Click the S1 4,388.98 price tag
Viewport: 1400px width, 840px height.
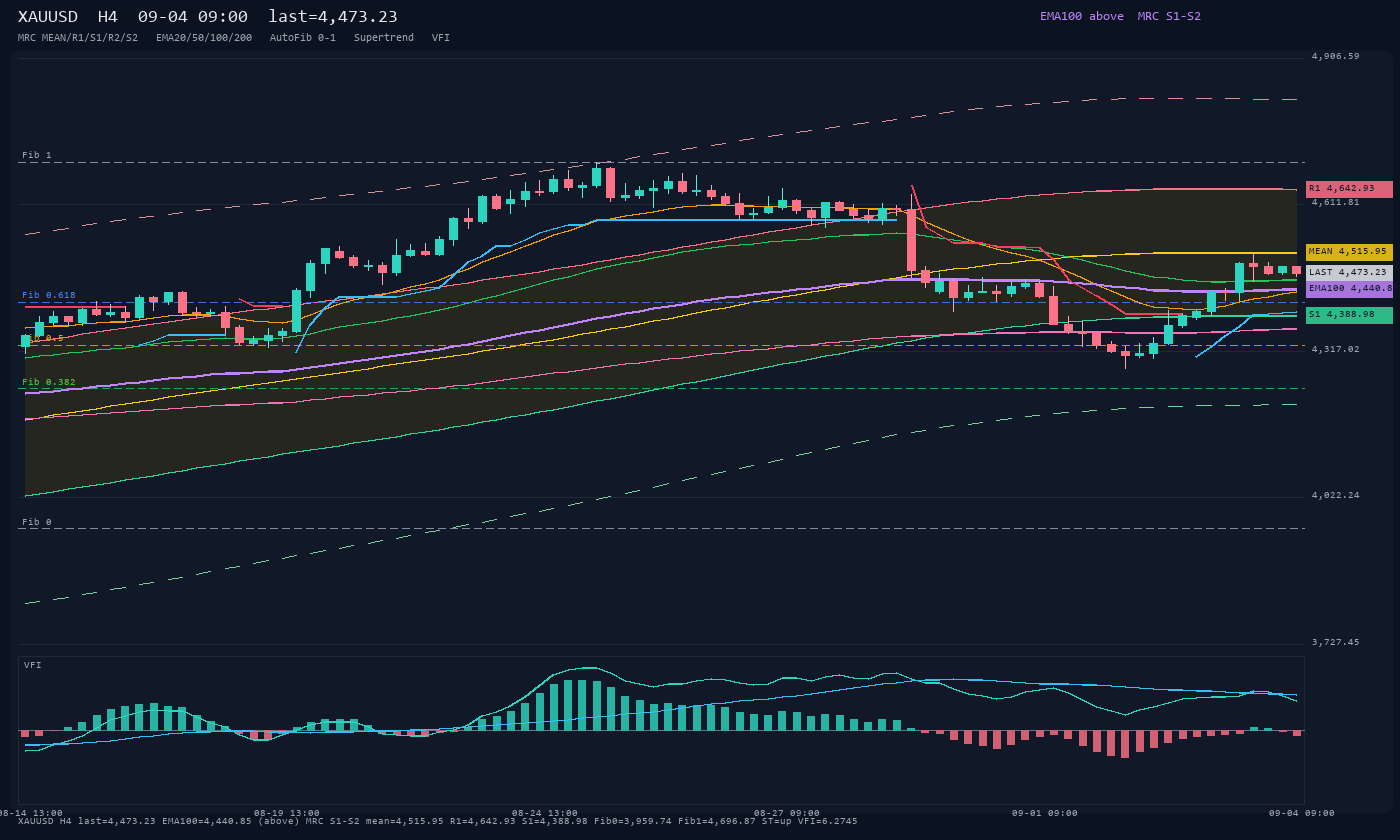tap(1349, 315)
